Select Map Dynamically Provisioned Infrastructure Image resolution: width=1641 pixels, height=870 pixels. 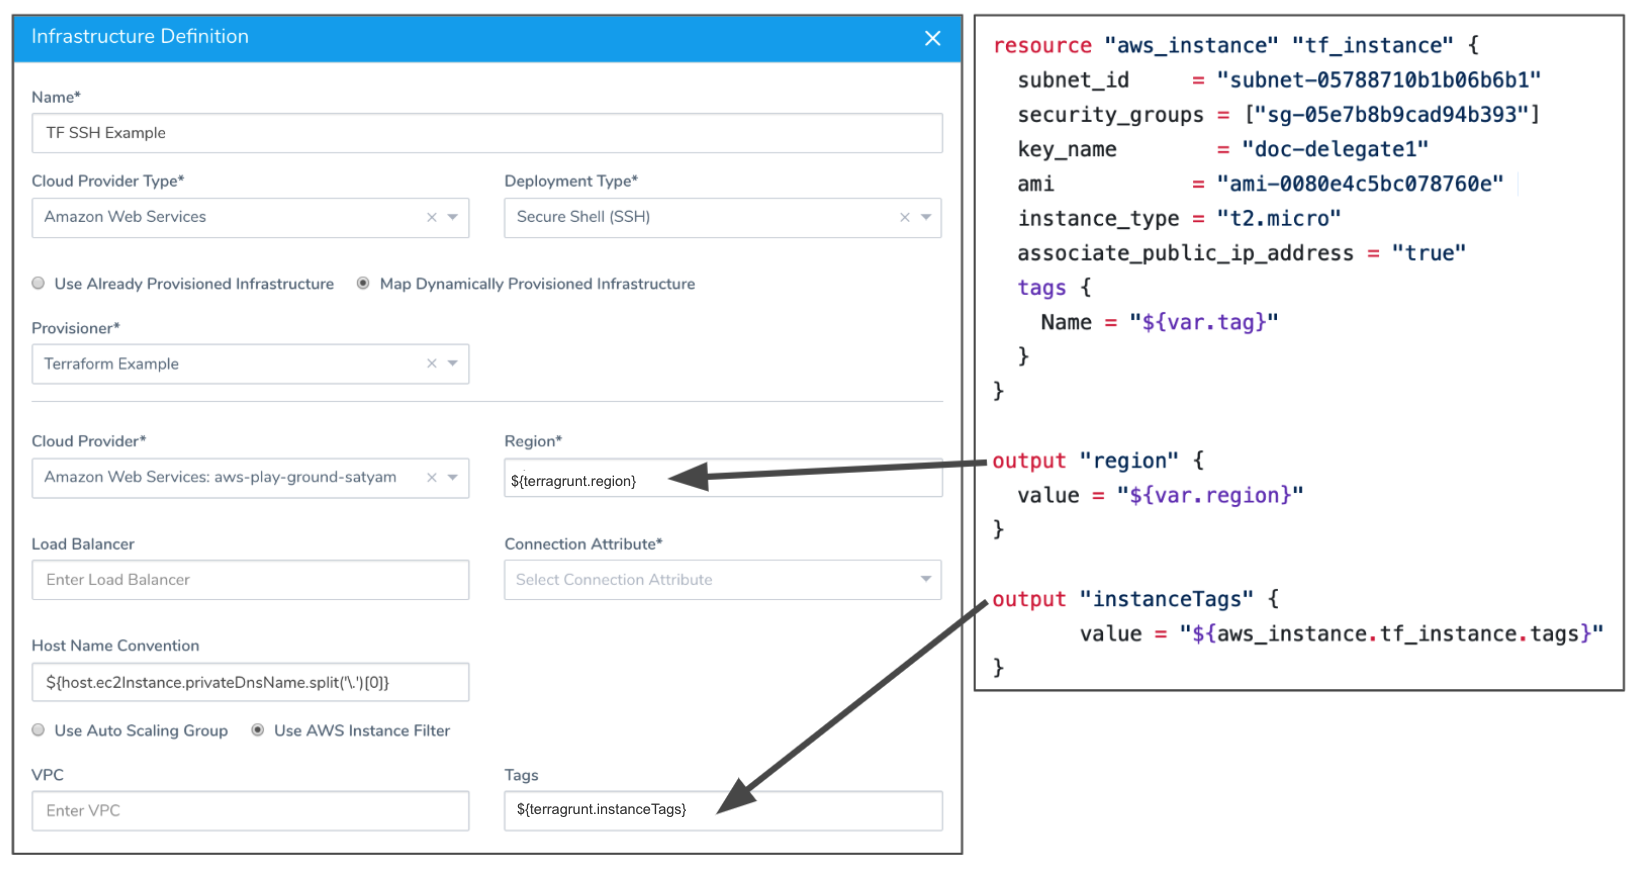pos(363,284)
